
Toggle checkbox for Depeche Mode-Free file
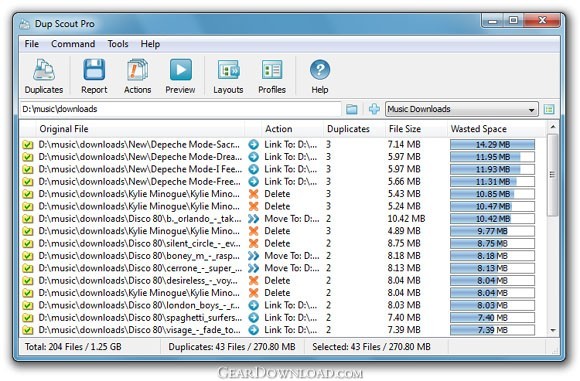(x=28, y=182)
